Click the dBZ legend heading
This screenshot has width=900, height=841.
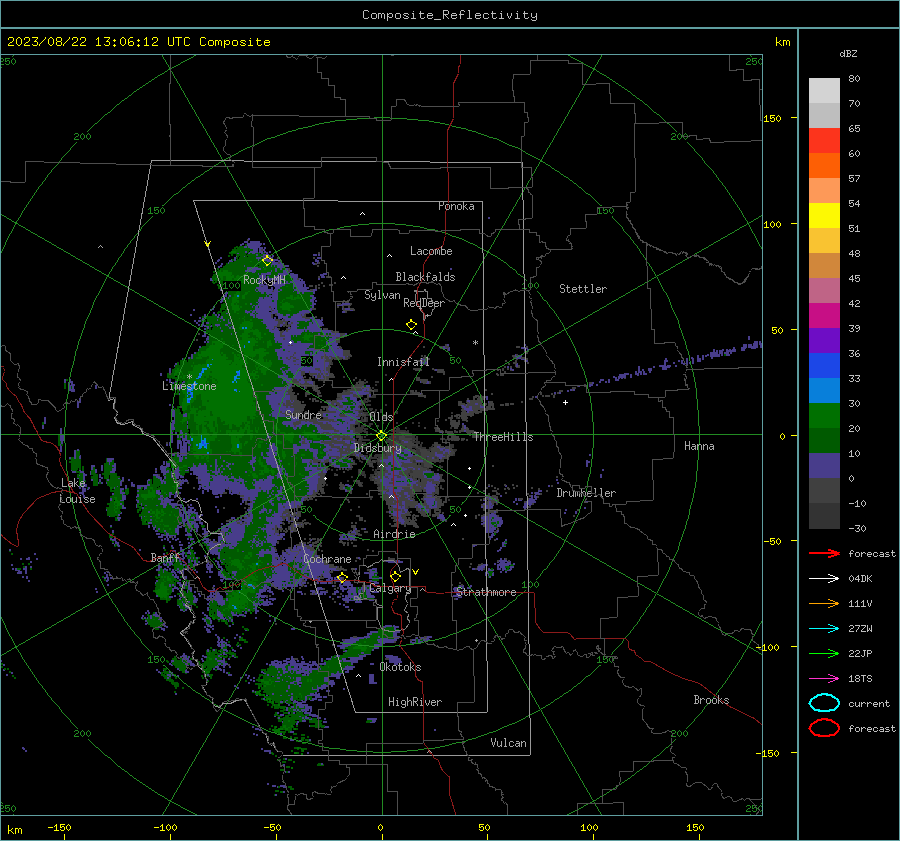848,53
